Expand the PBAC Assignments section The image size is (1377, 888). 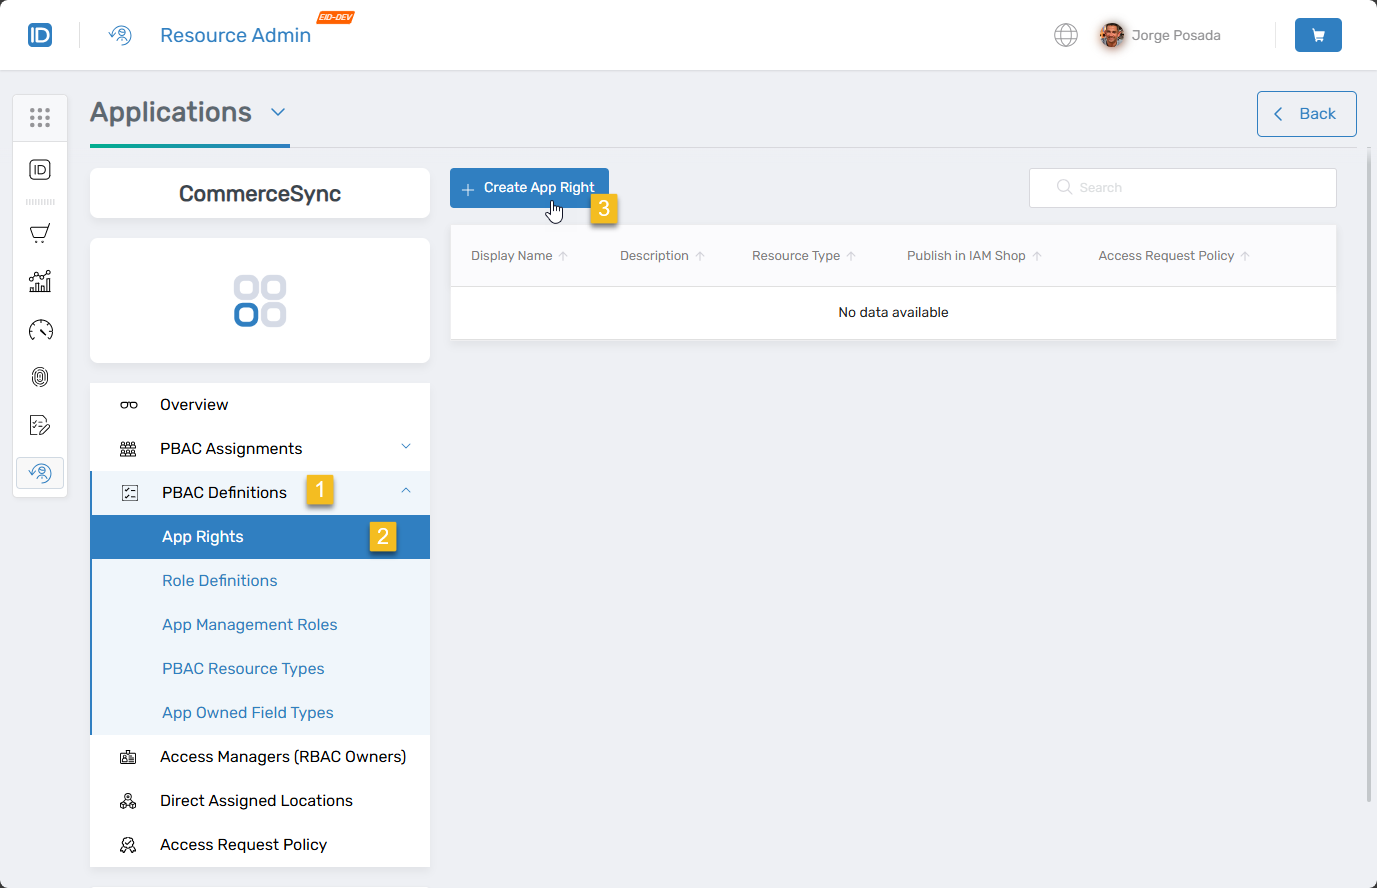pos(405,447)
